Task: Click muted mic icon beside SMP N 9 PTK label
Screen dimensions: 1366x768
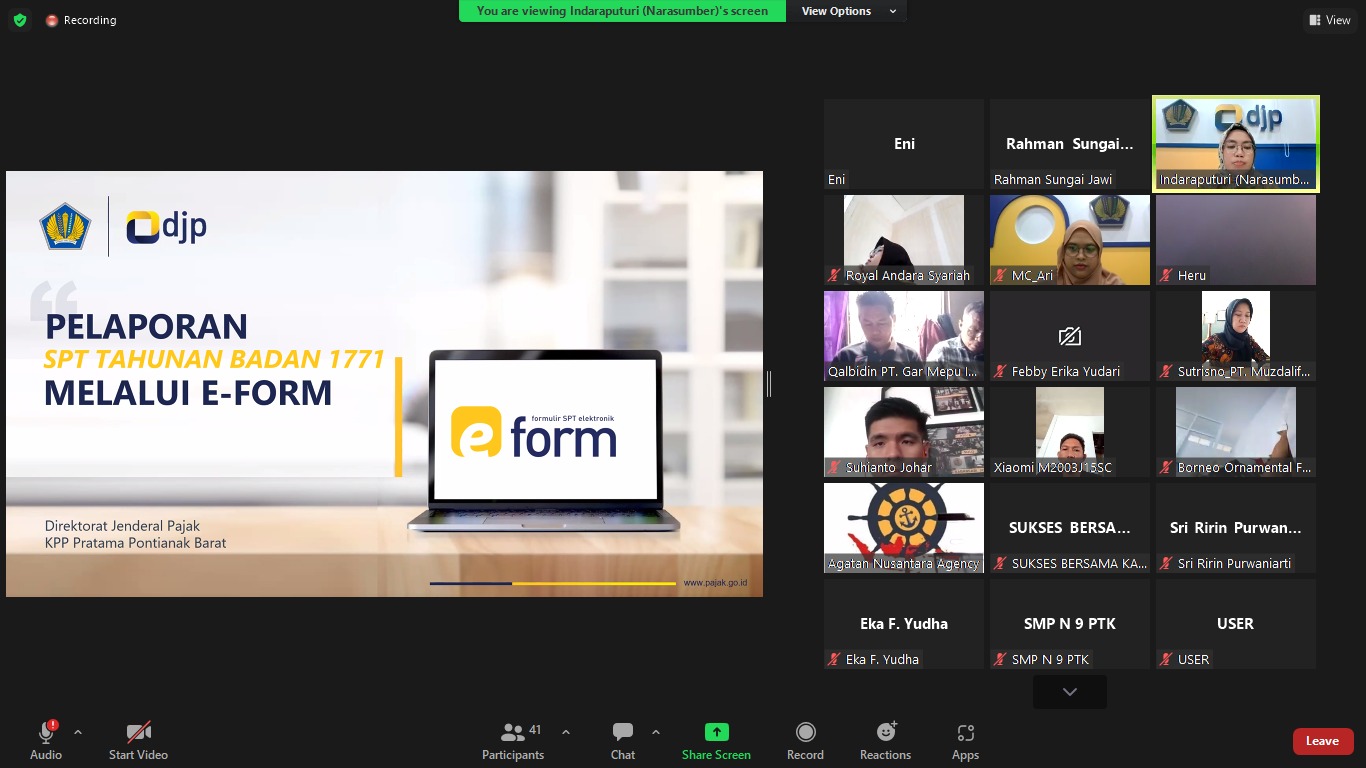Action: [1000, 659]
